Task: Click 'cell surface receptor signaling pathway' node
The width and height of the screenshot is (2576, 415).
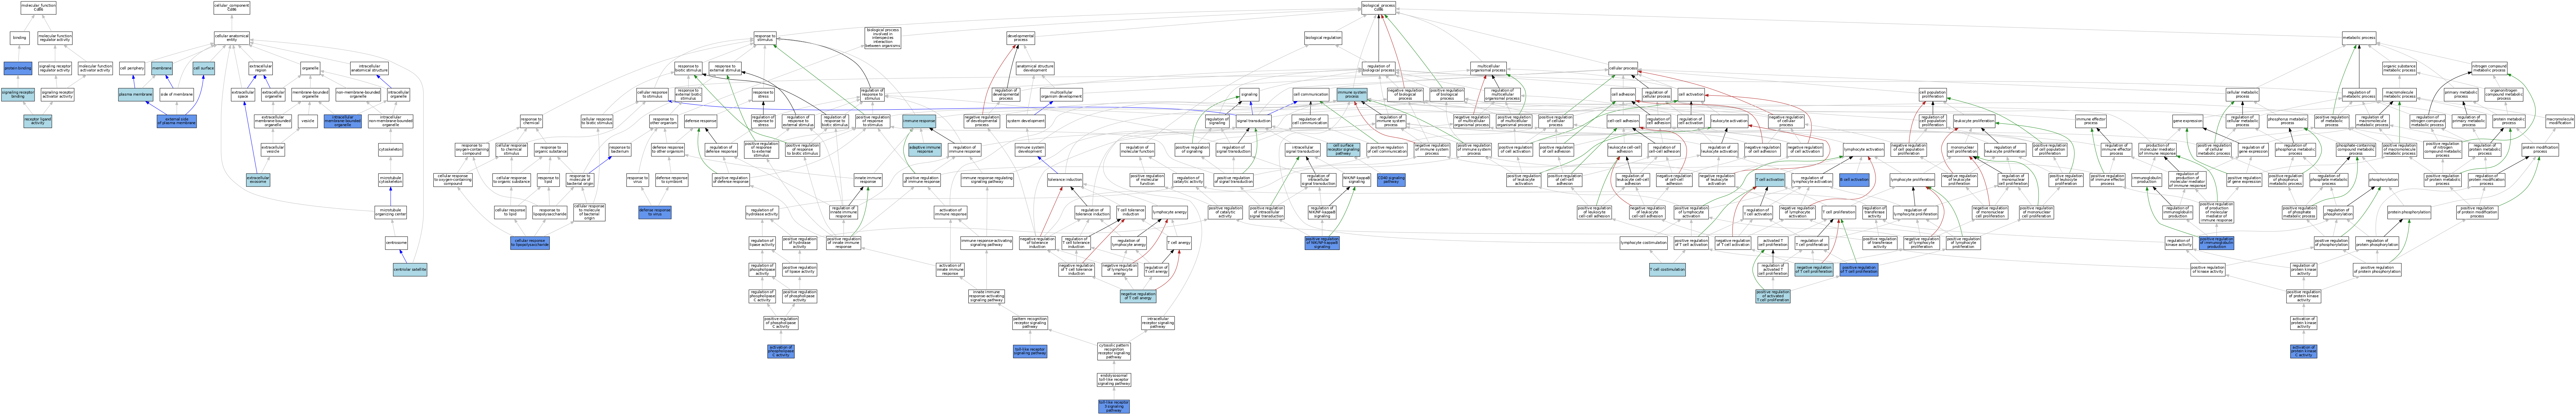Action: pos(1344,150)
